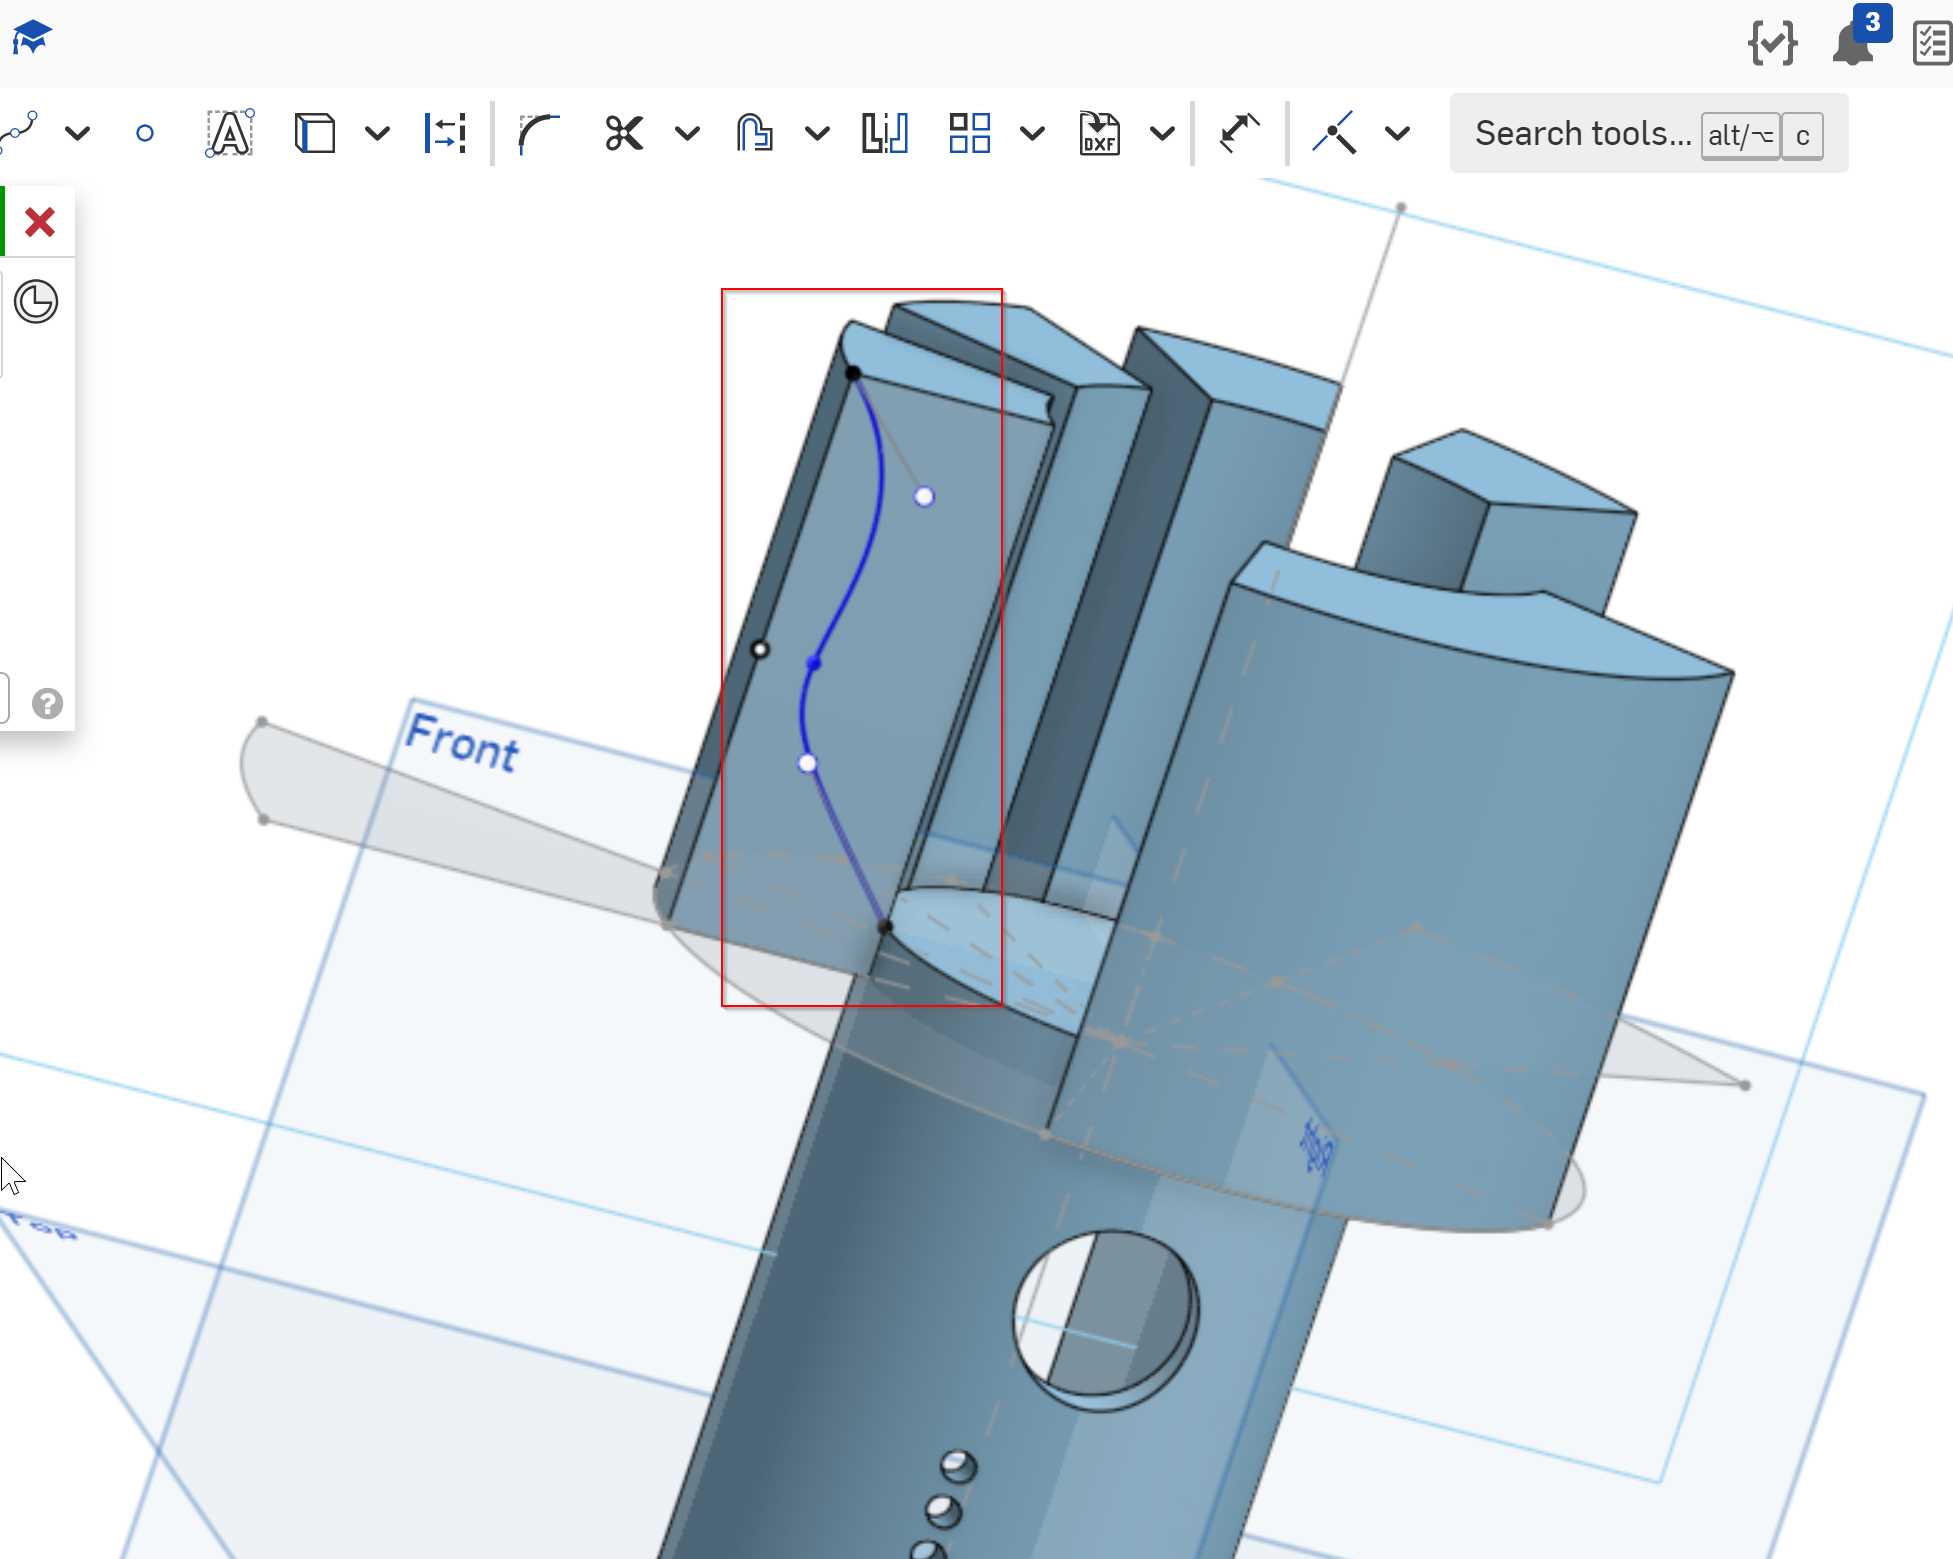The height and width of the screenshot is (1559, 1953).
Task: Expand the Offset tool dropdown arrow
Action: [817, 133]
